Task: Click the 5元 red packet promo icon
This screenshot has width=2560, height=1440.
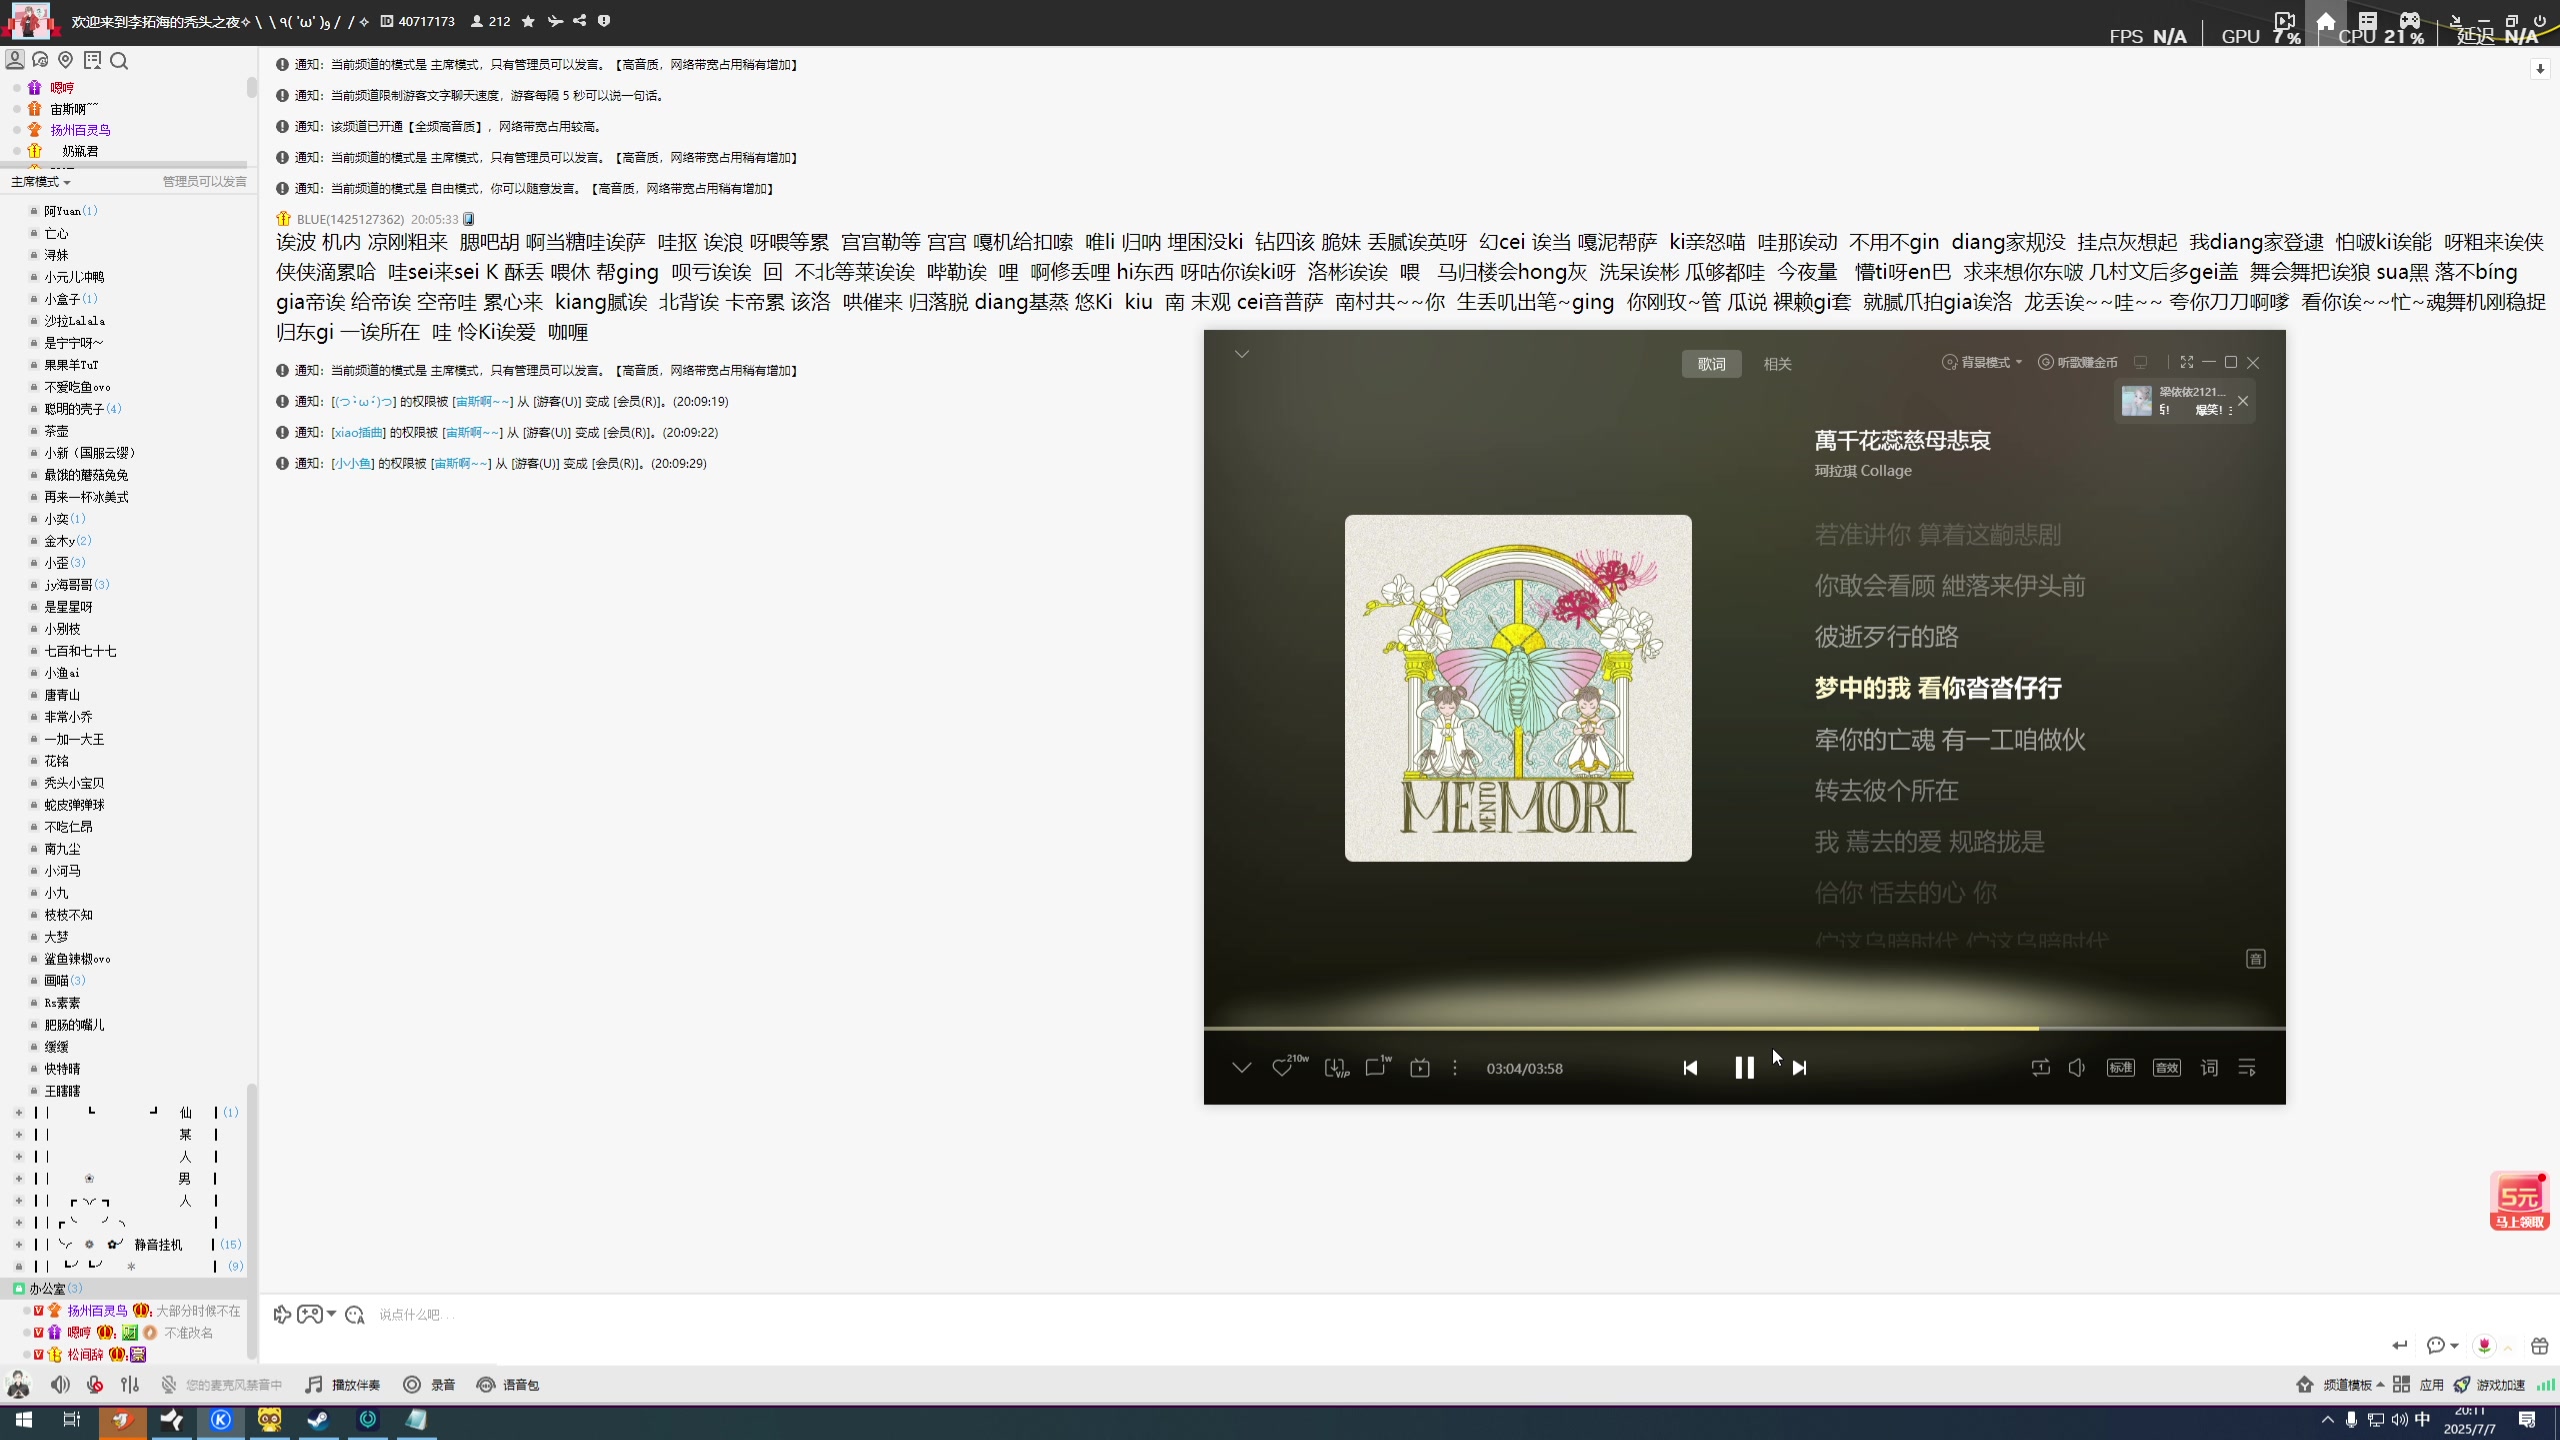Action: click(x=2519, y=1201)
